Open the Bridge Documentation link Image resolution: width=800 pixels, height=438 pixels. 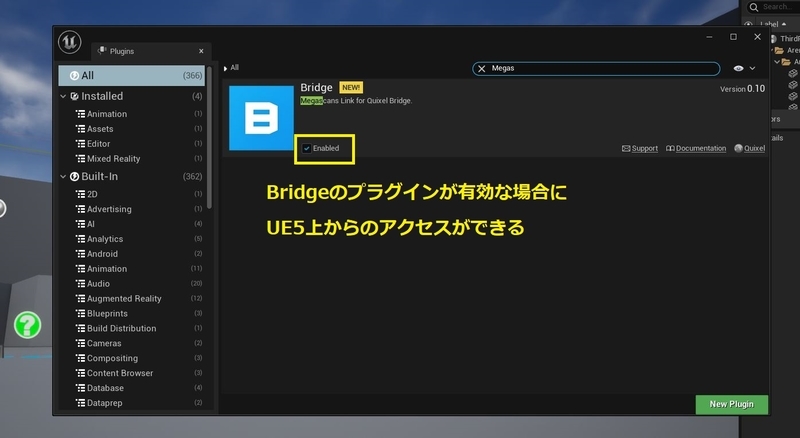pyautogui.click(x=696, y=148)
